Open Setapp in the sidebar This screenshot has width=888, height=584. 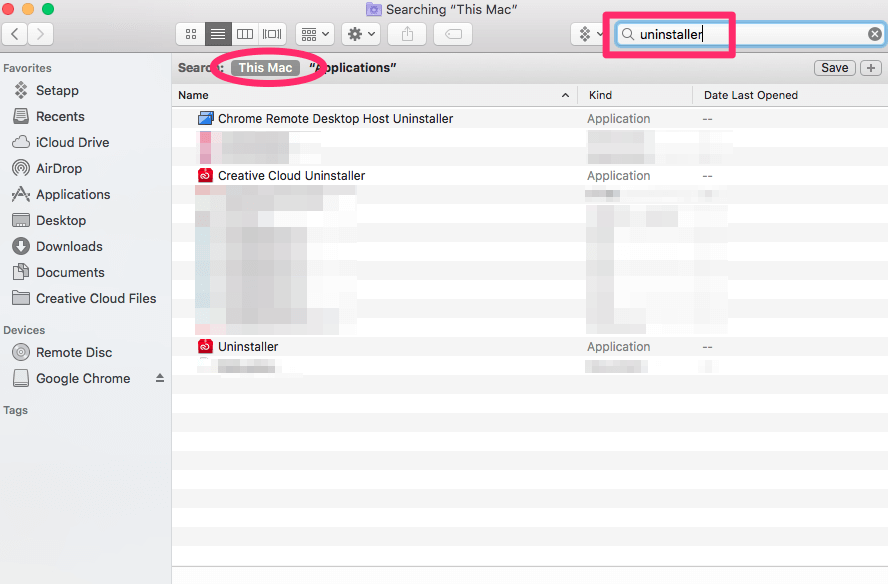click(57, 91)
